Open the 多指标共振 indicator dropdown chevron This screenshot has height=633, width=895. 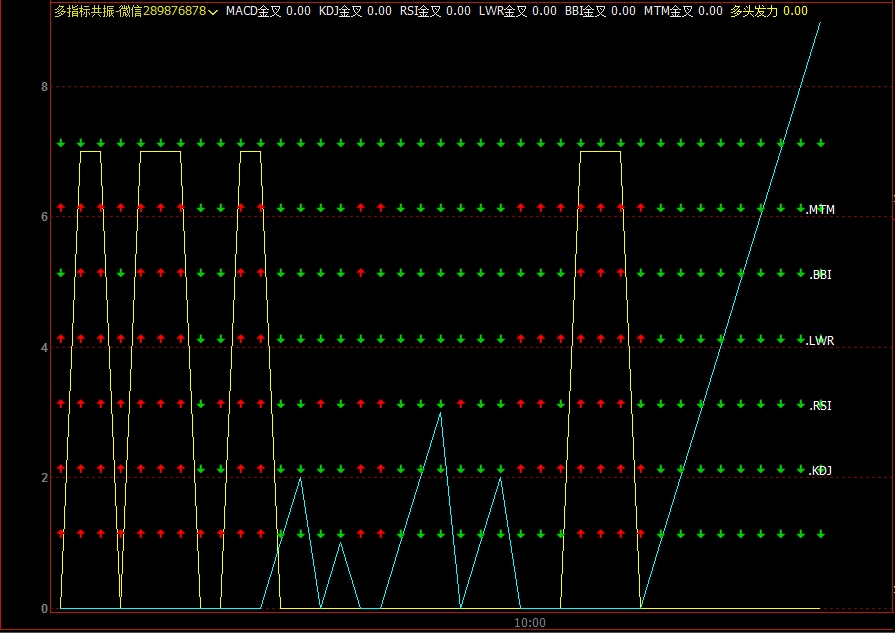tap(214, 12)
